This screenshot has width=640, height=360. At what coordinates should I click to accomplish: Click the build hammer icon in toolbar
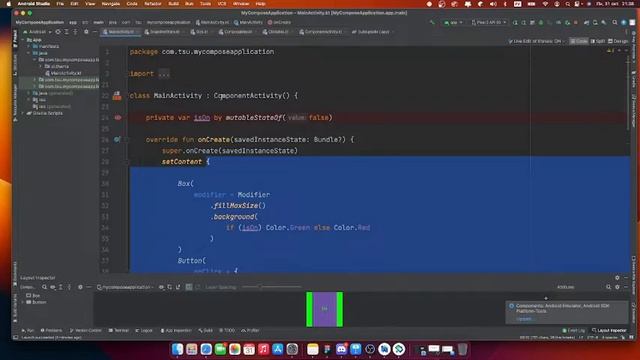click(432, 22)
